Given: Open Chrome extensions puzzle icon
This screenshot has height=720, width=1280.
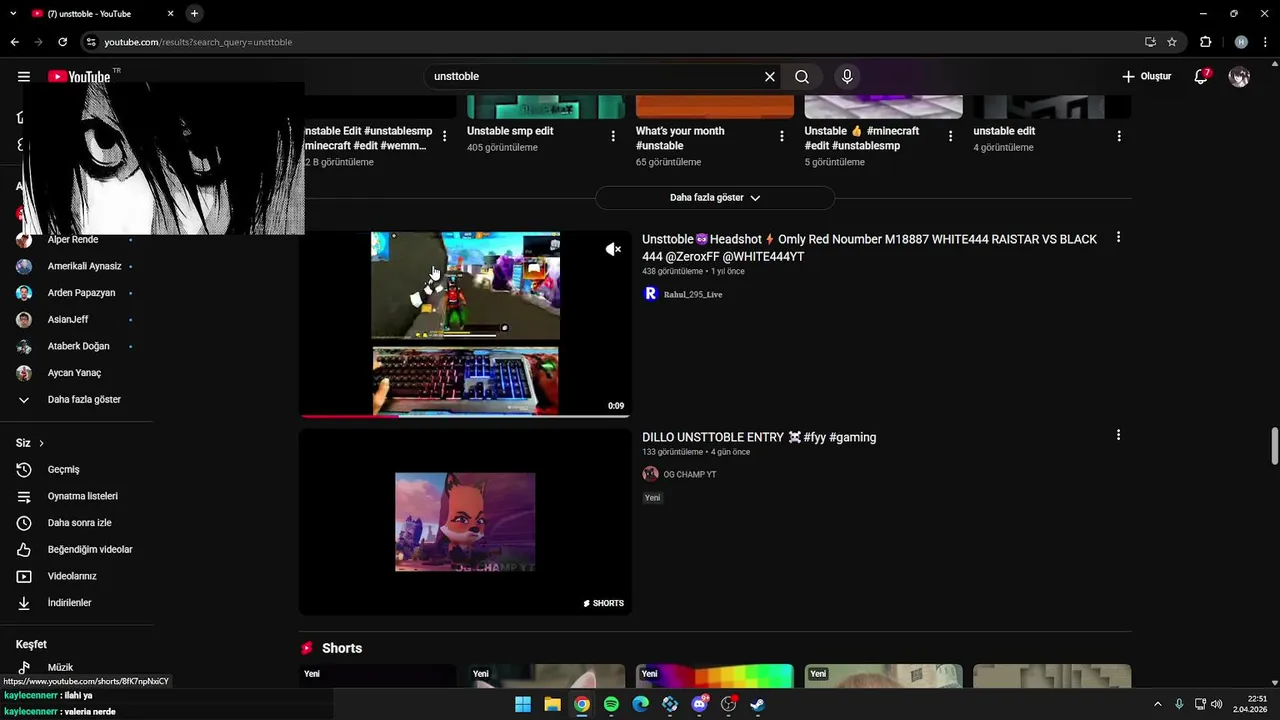Looking at the screenshot, I should [x=1205, y=42].
